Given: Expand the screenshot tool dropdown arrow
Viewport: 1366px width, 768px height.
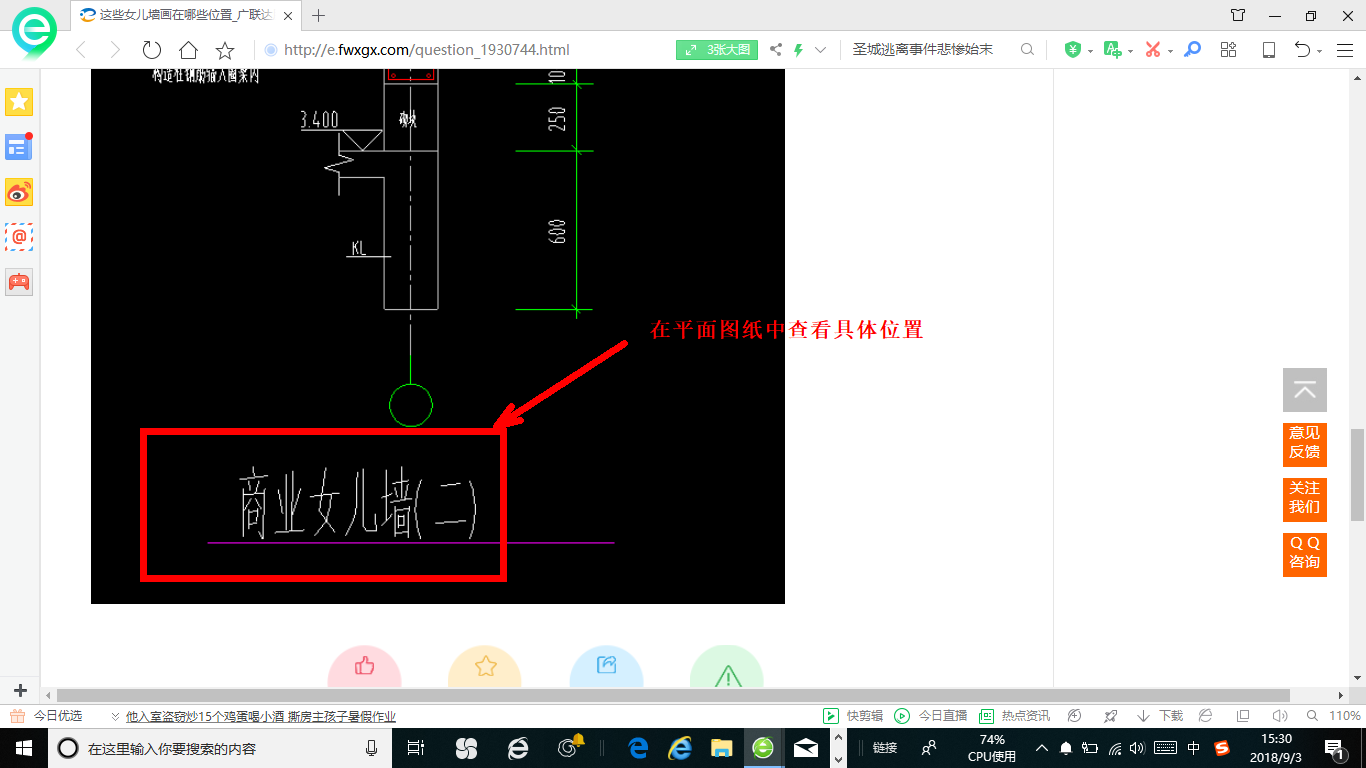Looking at the screenshot, I should pos(1170,51).
